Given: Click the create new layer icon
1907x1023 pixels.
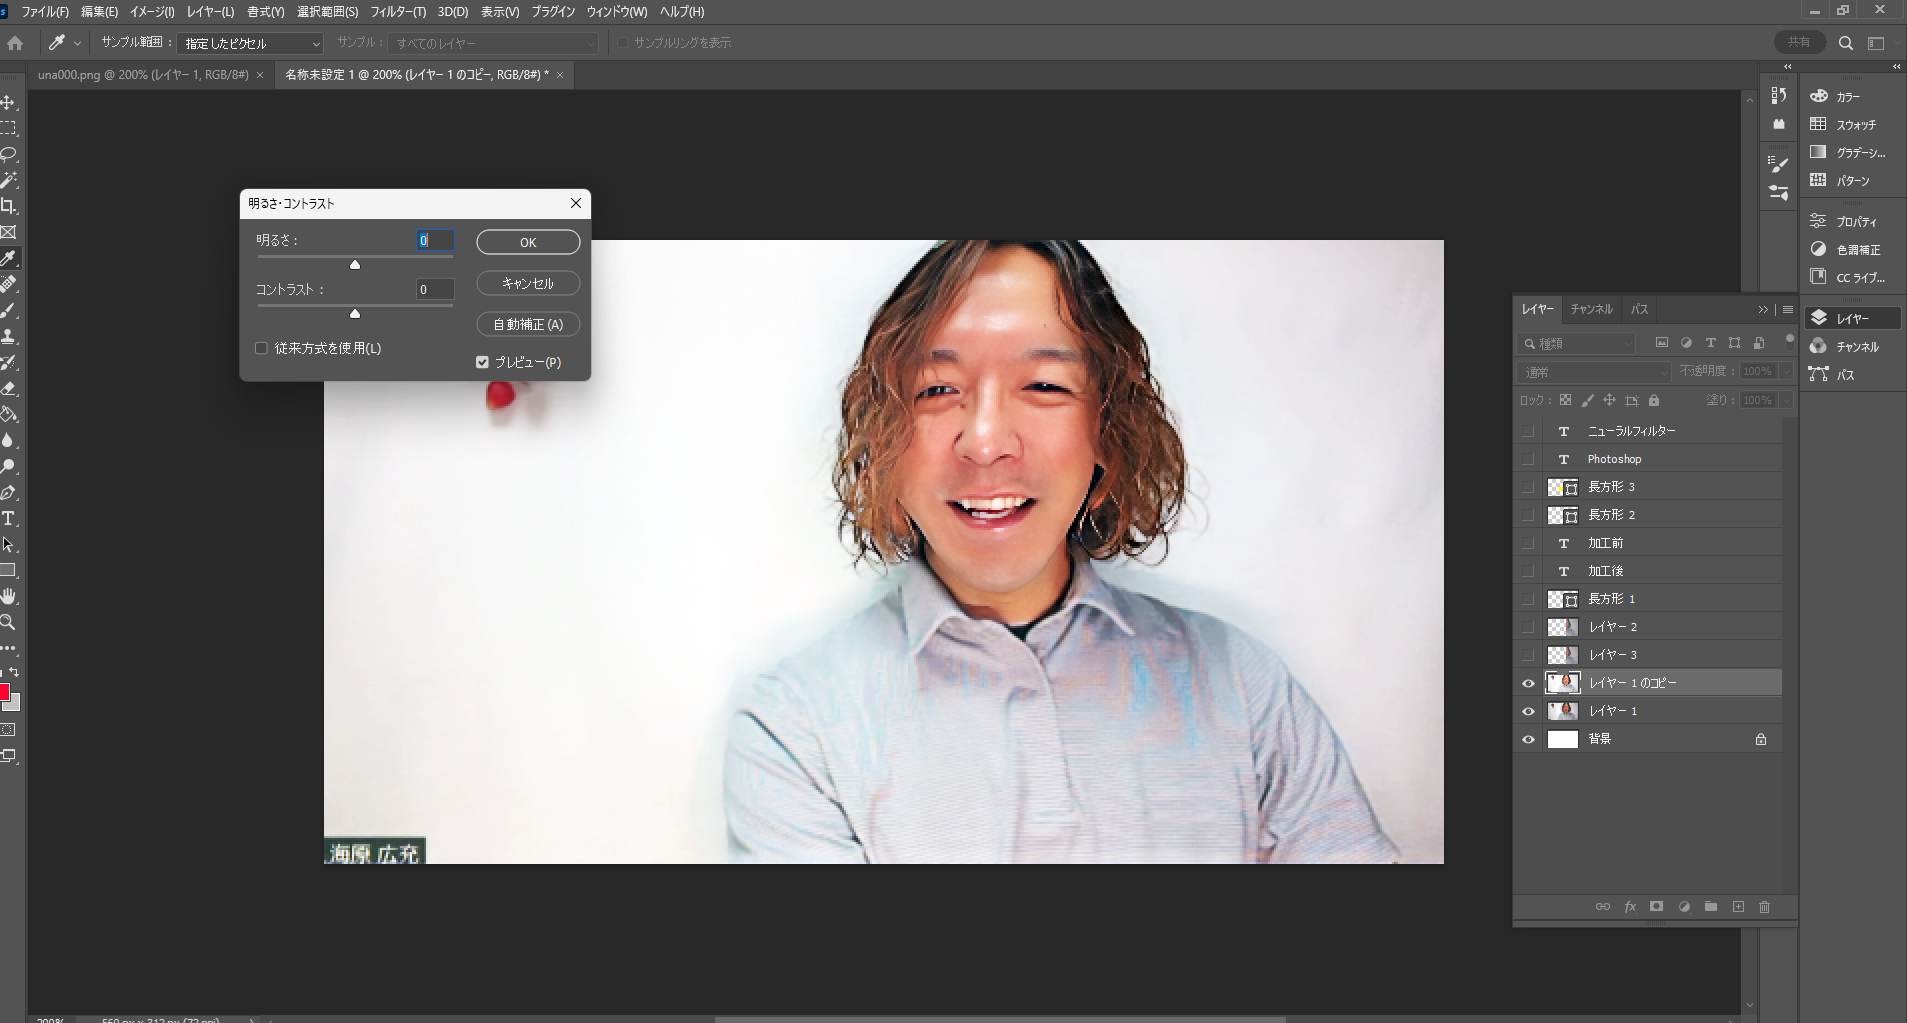Looking at the screenshot, I should 1738,907.
